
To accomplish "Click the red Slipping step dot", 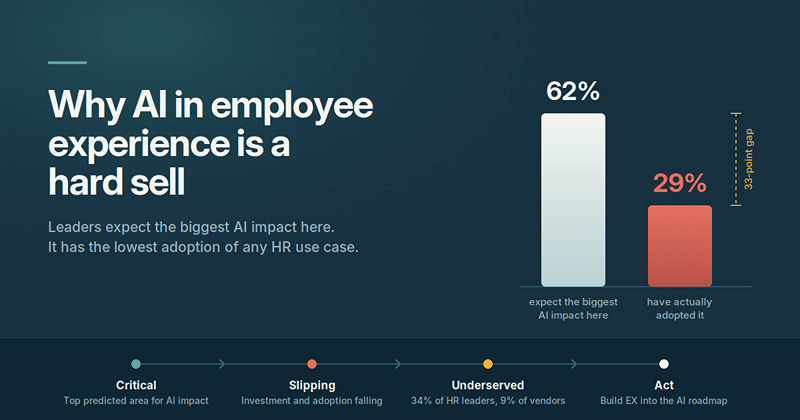I will click(x=312, y=364).
